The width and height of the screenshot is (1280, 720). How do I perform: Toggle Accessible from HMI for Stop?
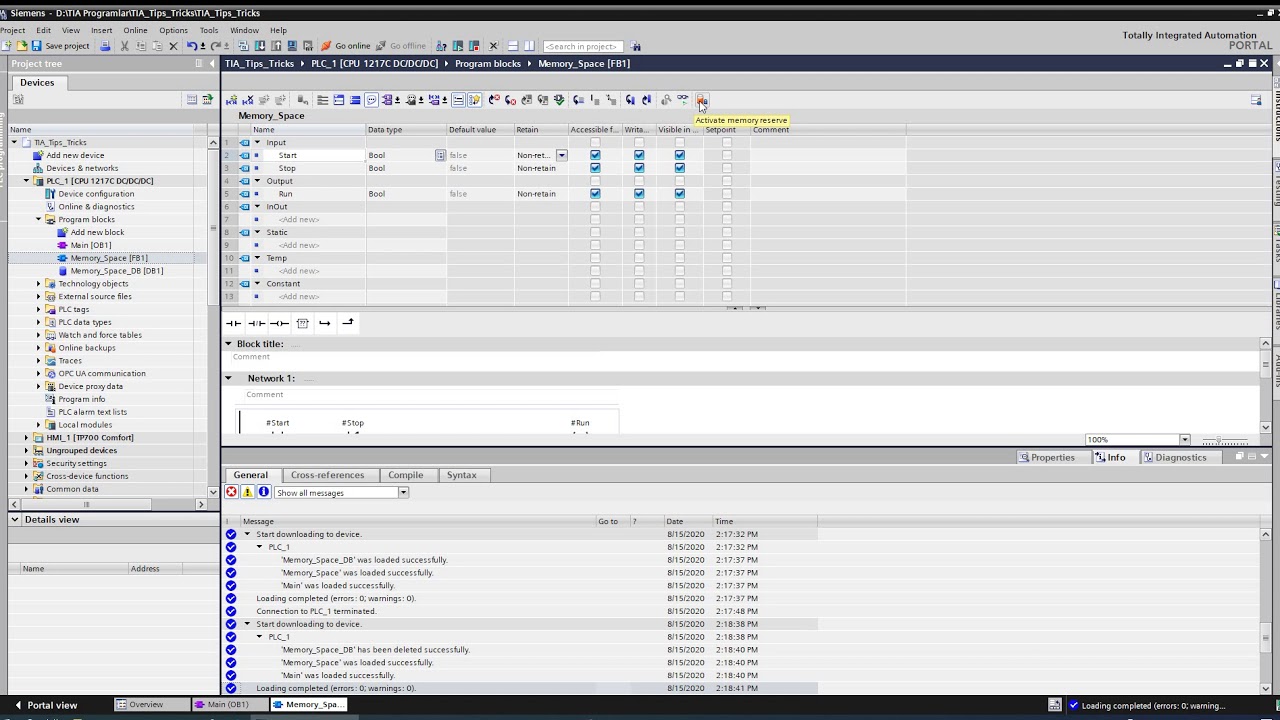pyautogui.click(x=595, y=168)
